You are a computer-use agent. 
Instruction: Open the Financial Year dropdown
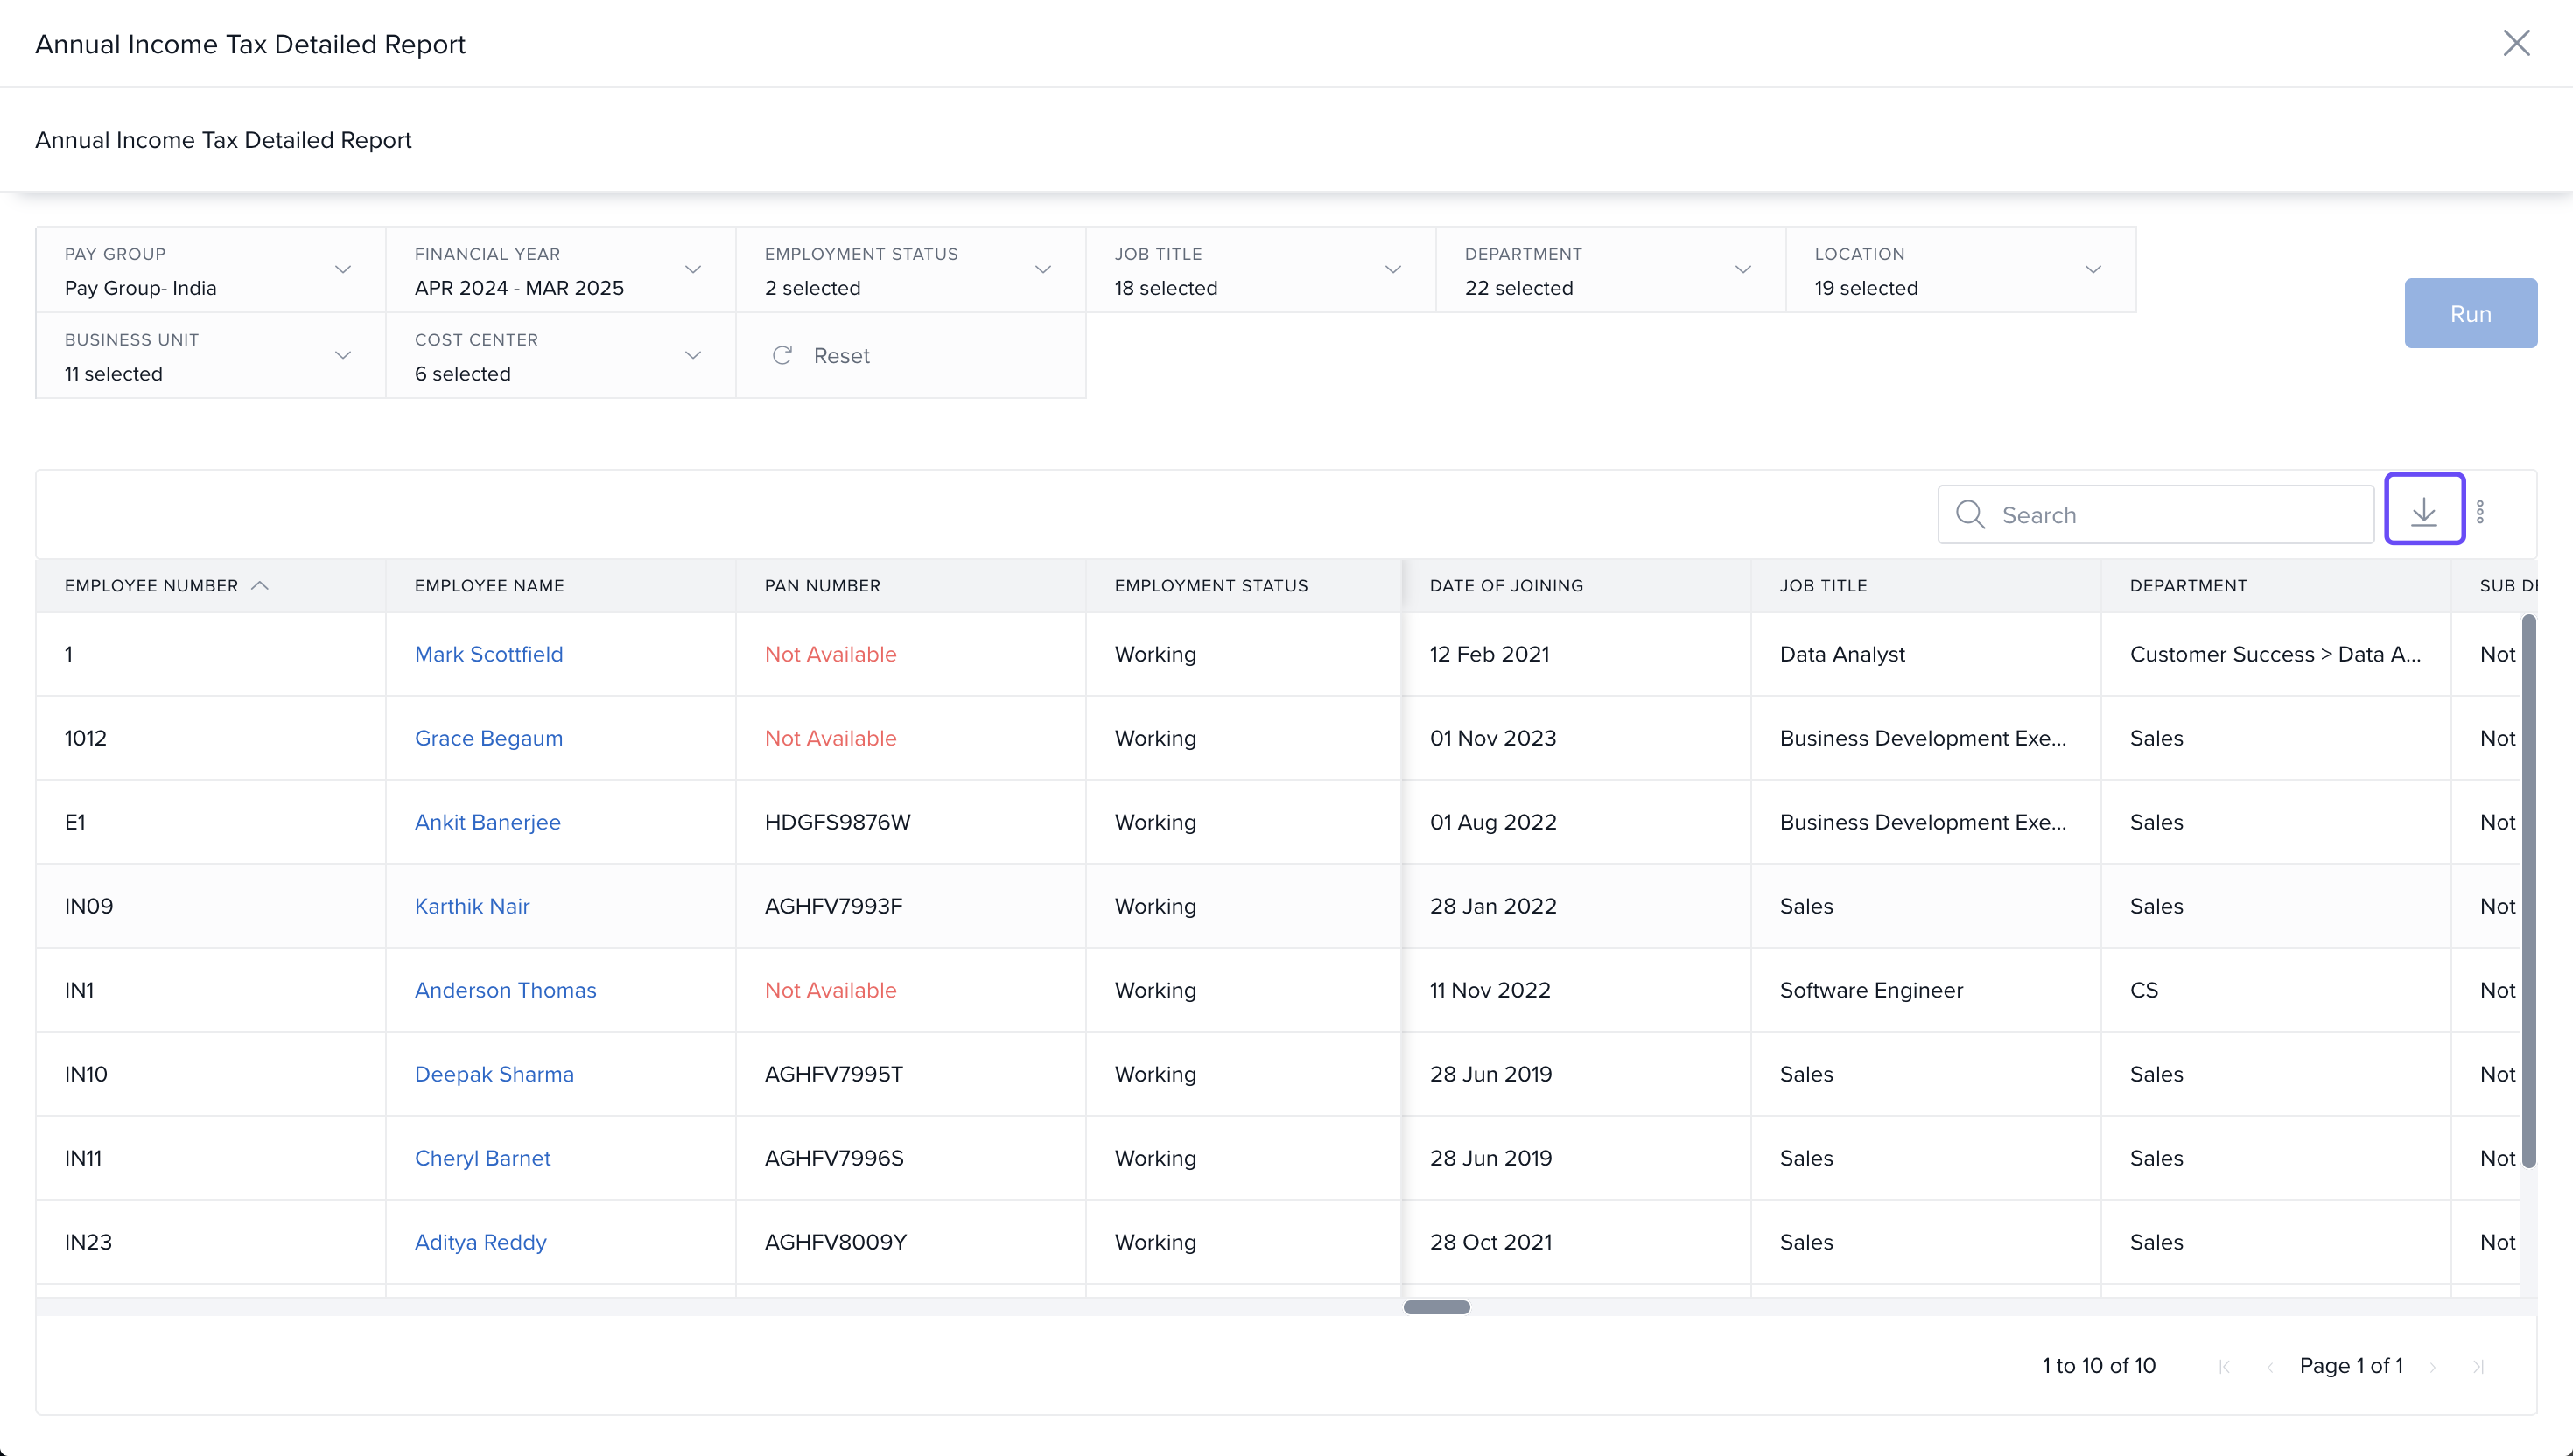point(692,270)
